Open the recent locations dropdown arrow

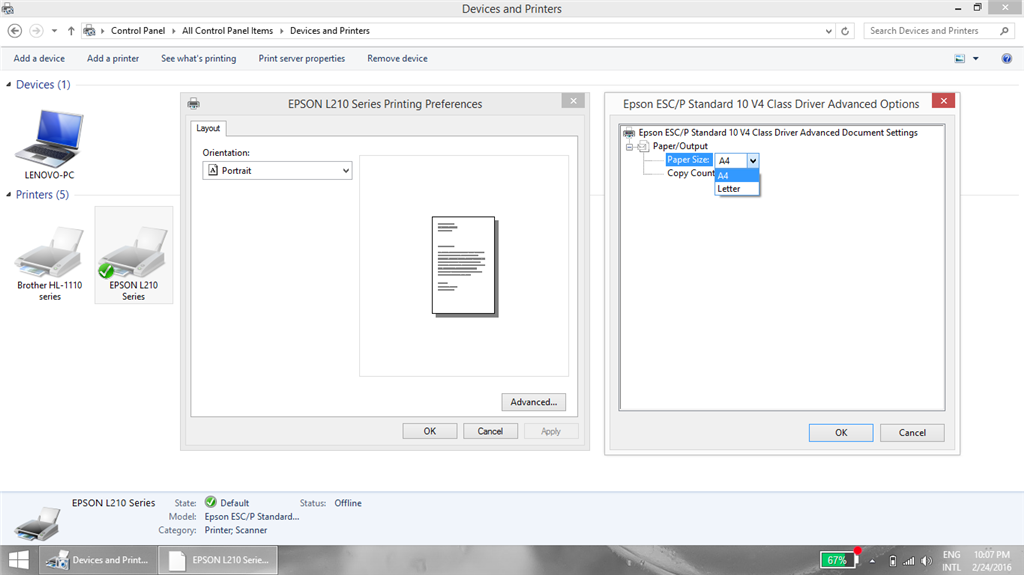tap(54, 31)
